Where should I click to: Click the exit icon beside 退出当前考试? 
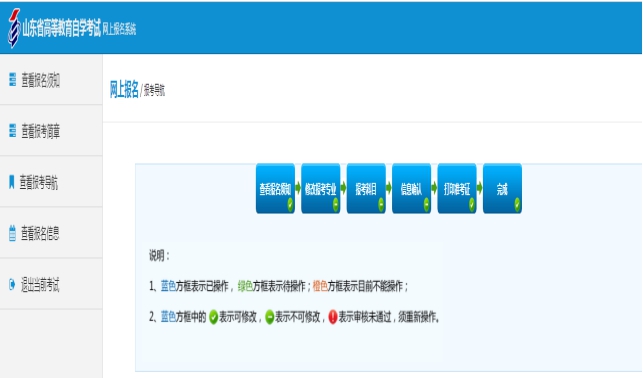click(12, 284)
